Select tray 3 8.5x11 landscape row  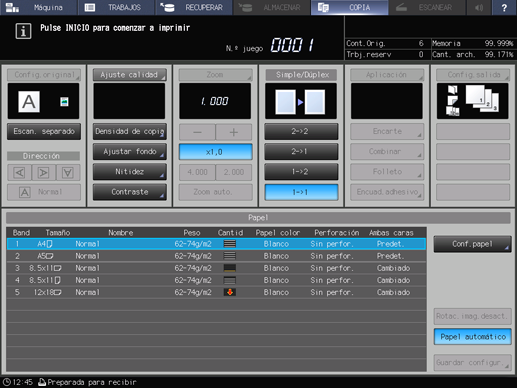(x=216, y=268)
